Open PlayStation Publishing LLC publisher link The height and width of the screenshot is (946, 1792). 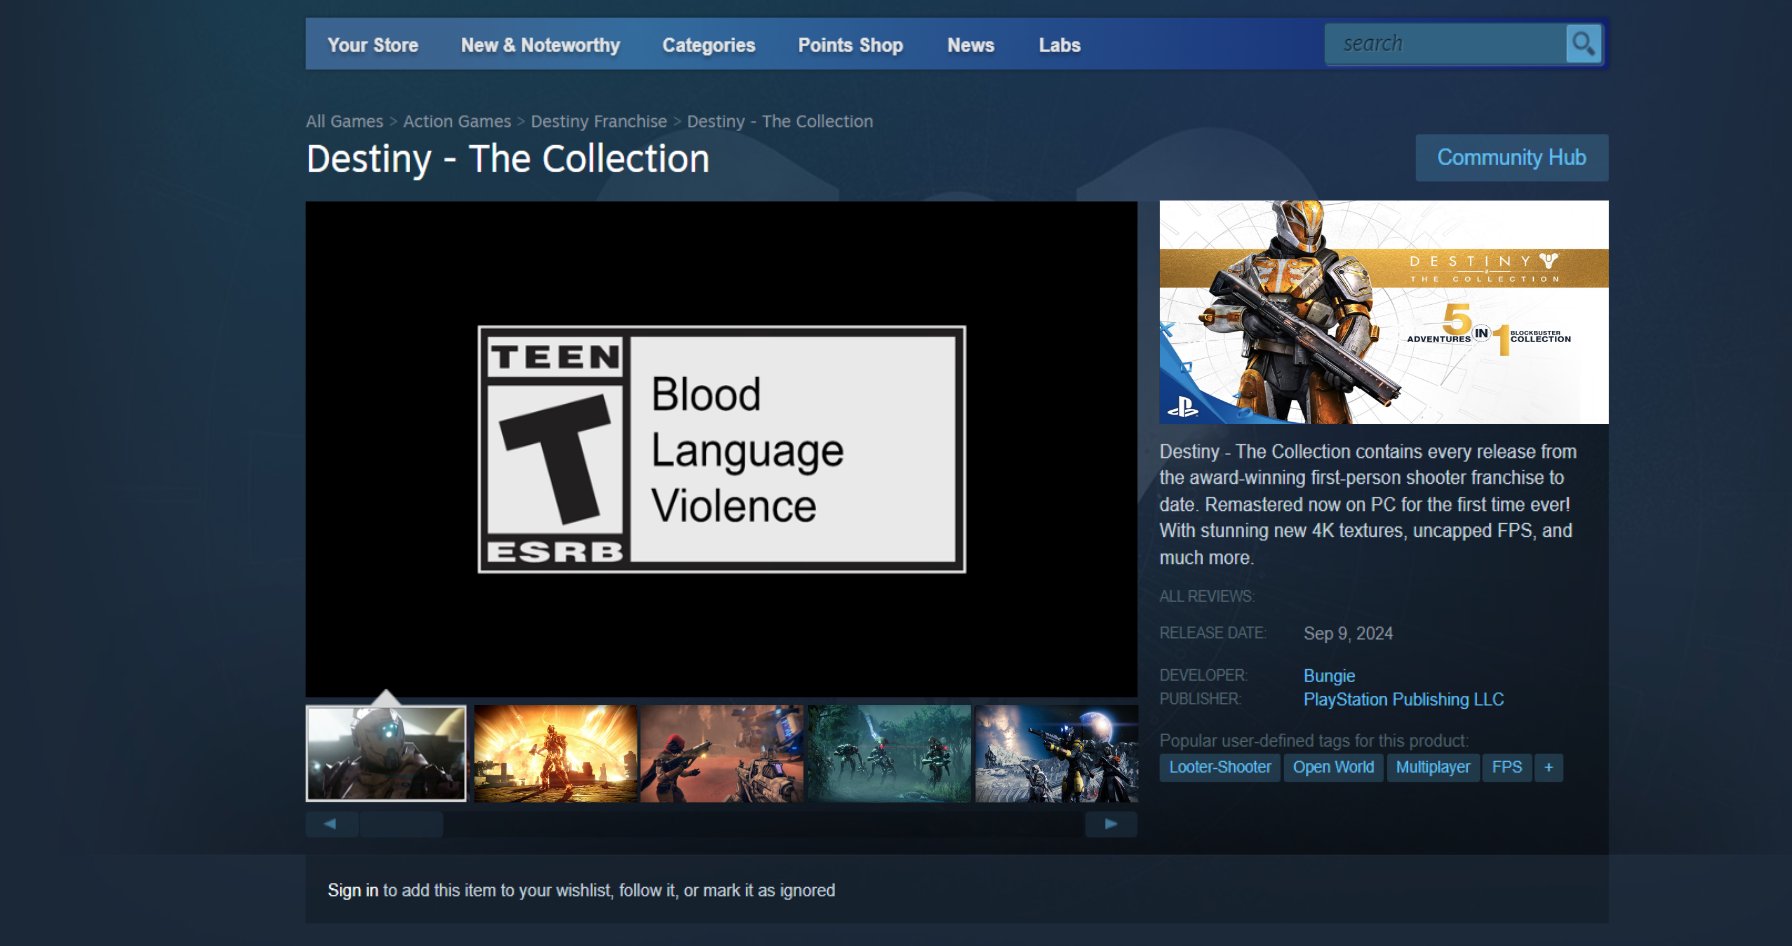tap(1403, 699)
